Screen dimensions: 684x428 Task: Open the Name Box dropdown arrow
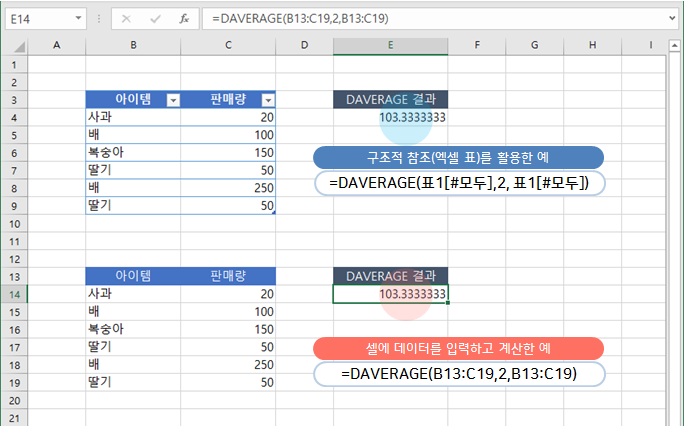pyautogui.click(x=79, y=18)
